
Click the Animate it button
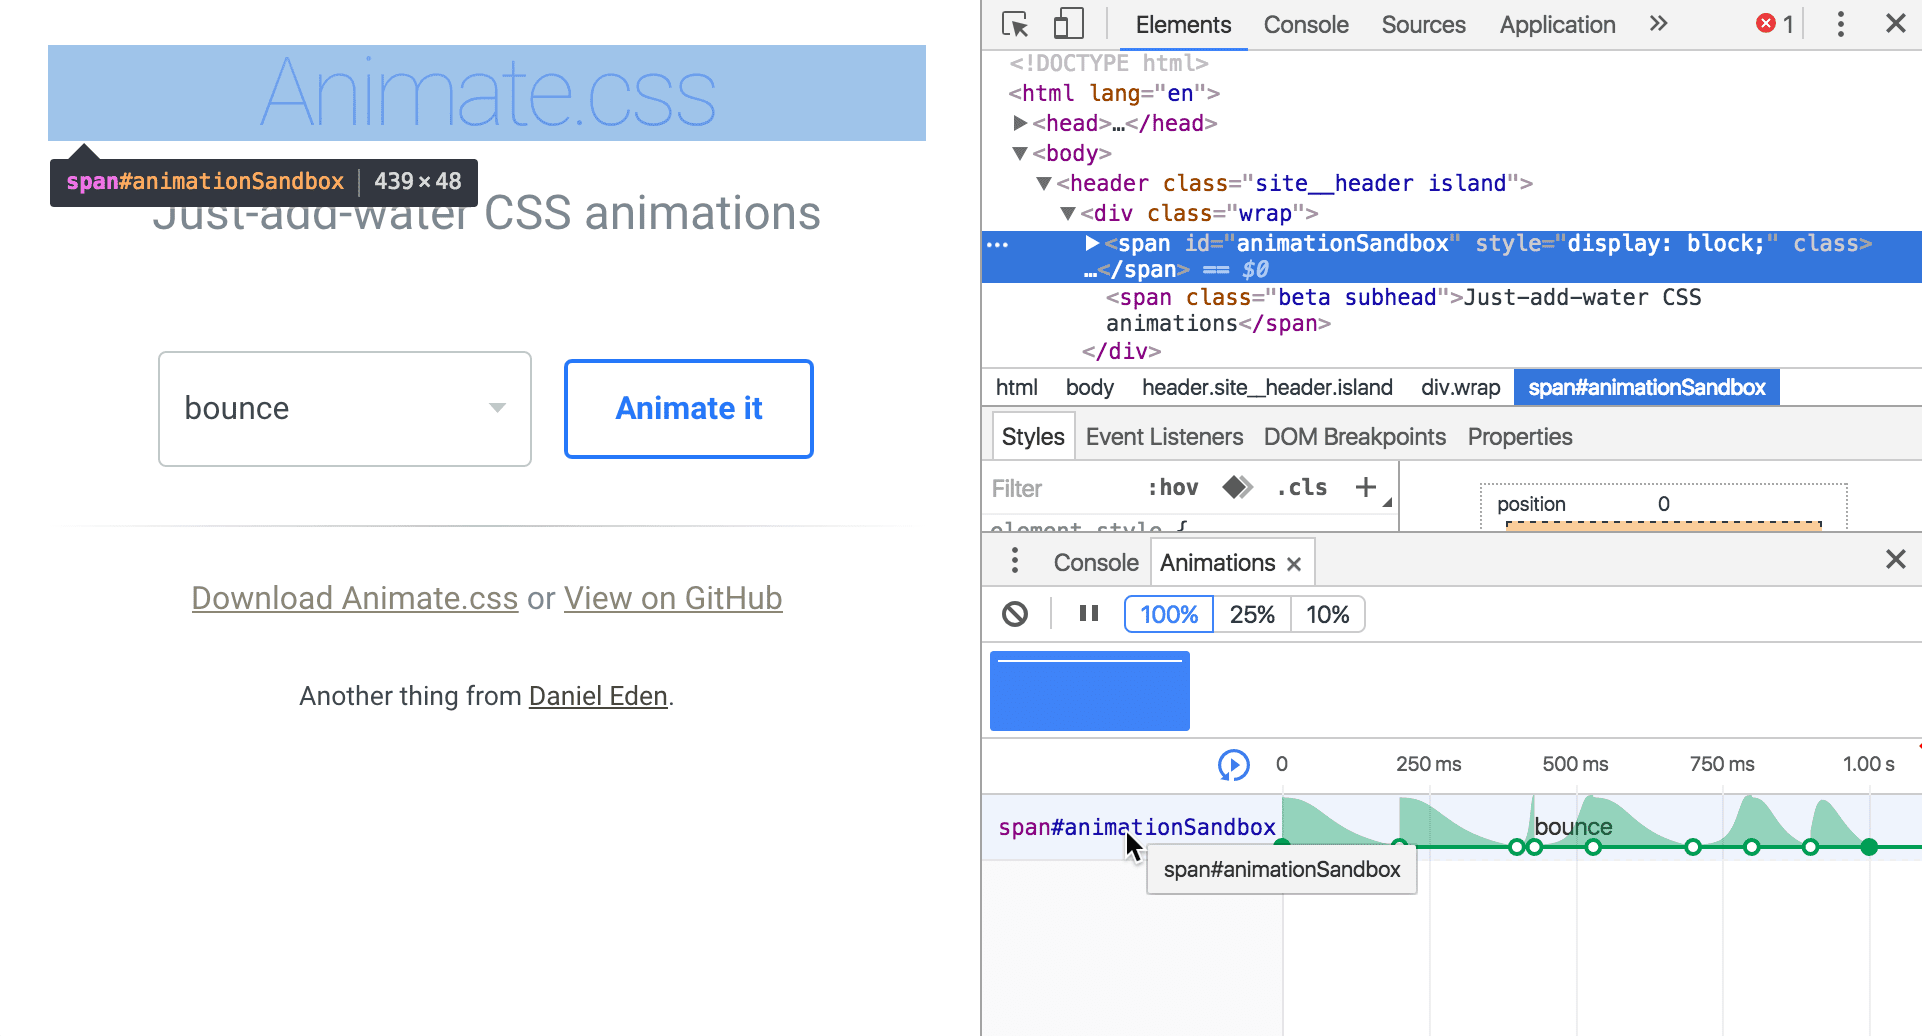[x=688, y=408]
